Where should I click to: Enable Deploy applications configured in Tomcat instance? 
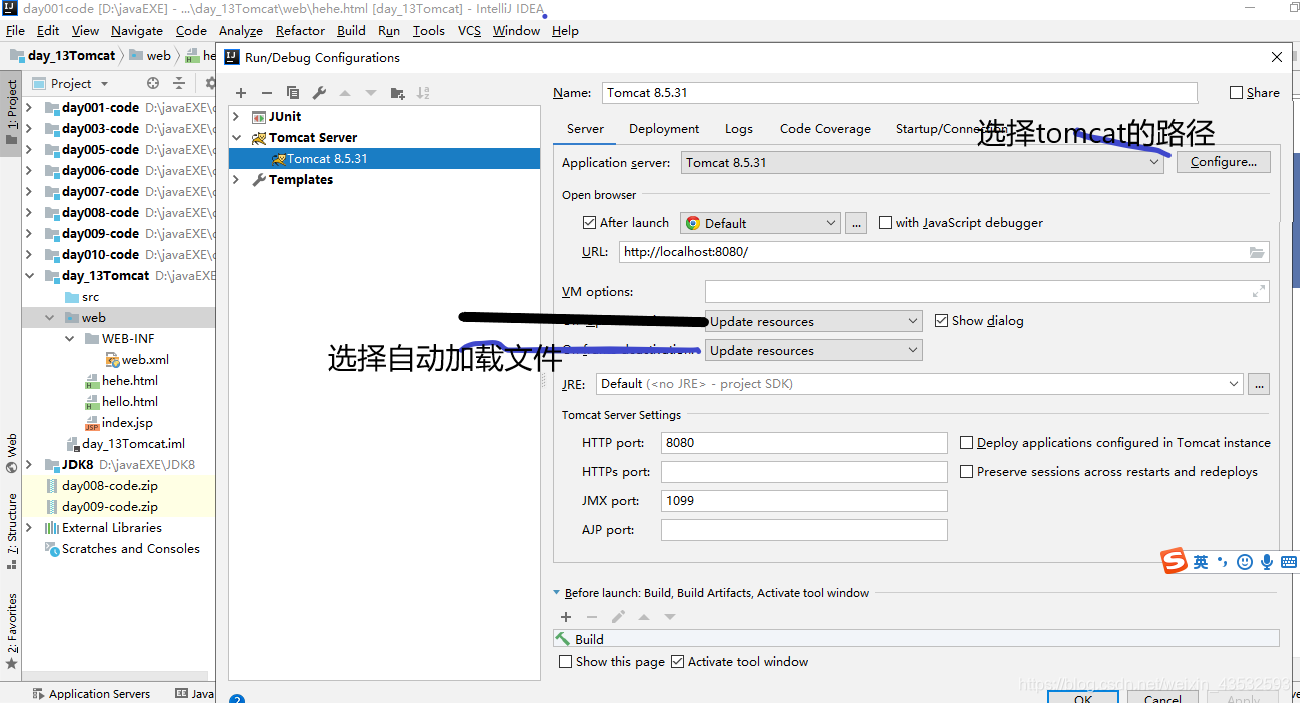pyautogui.click(x=967, y=443)
